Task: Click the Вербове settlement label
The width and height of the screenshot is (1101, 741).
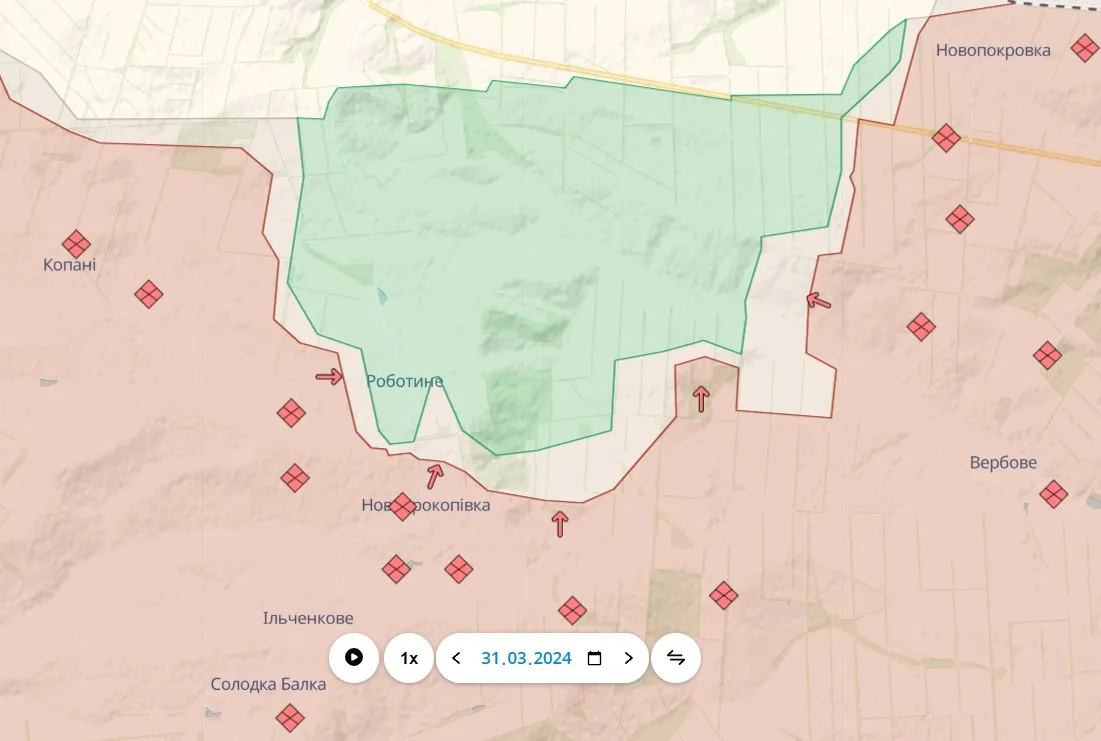Action: pyautogui.click(x=1003, y=463)
